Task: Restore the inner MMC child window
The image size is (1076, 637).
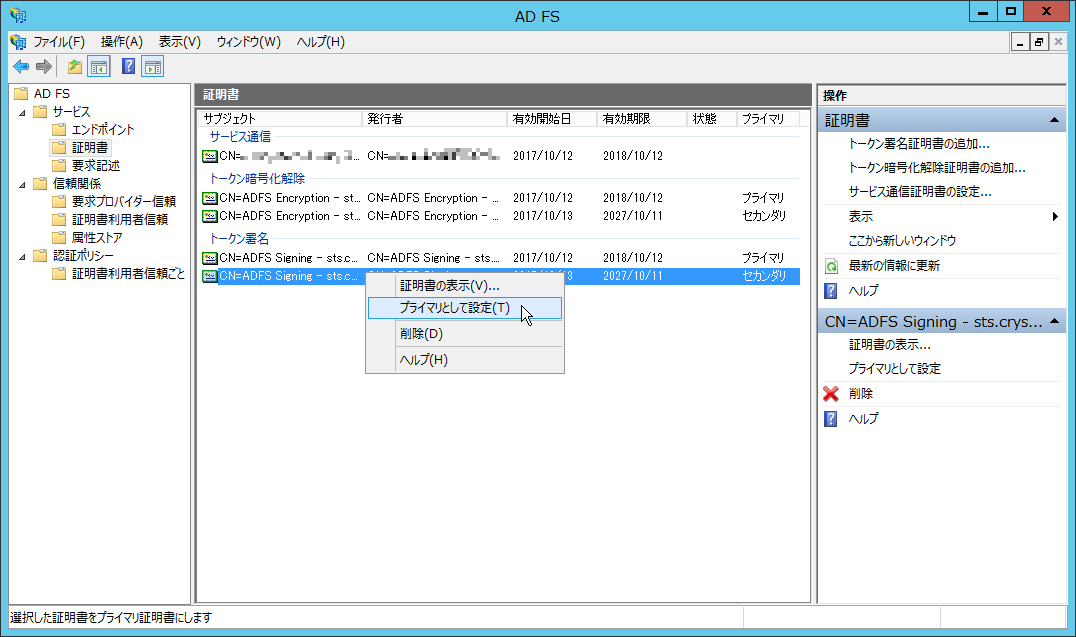Action: 1039,43
